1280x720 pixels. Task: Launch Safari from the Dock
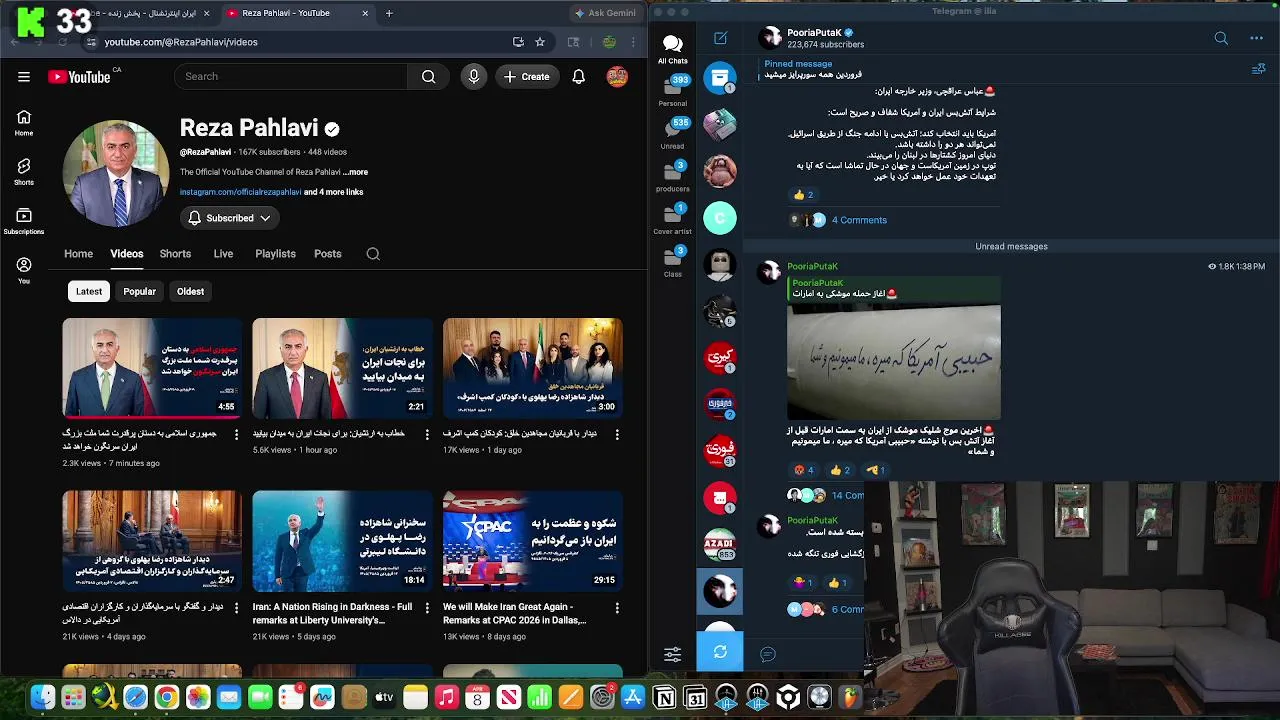(136, 697)
